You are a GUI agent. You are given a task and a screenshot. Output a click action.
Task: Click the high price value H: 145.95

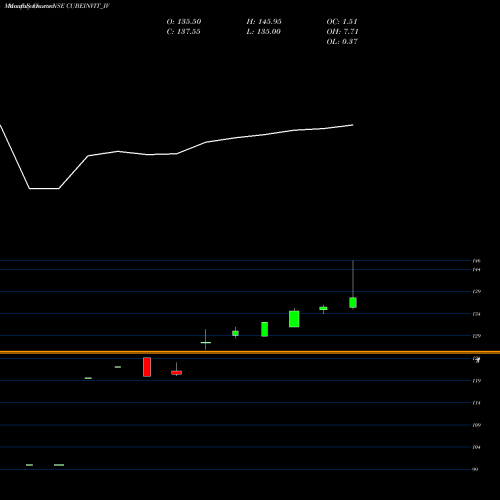(264, 22)
